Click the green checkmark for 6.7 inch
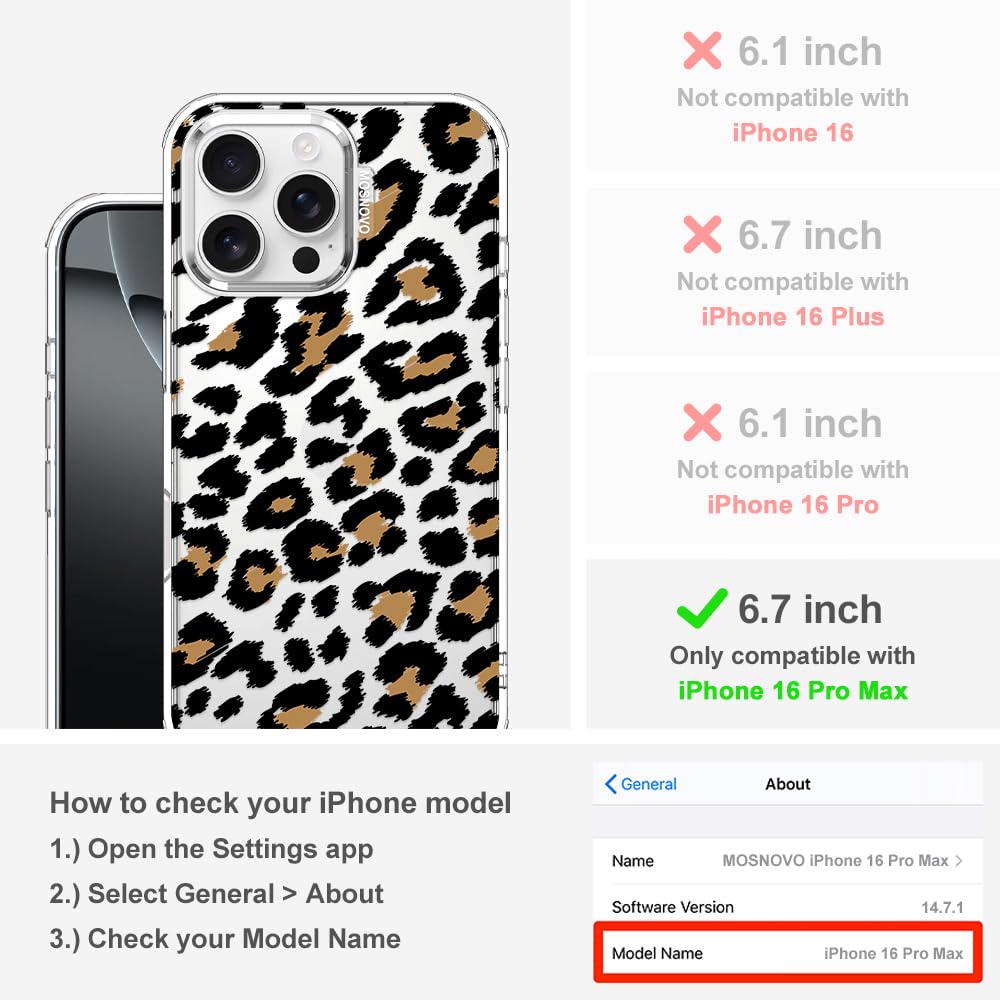 click(702, 608)
